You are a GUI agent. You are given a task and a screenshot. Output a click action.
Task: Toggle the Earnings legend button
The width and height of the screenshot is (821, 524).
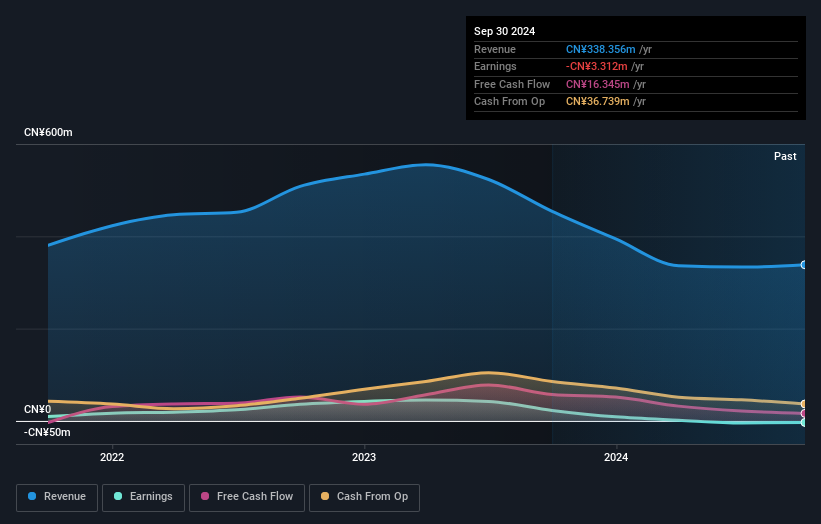point(143,497)
